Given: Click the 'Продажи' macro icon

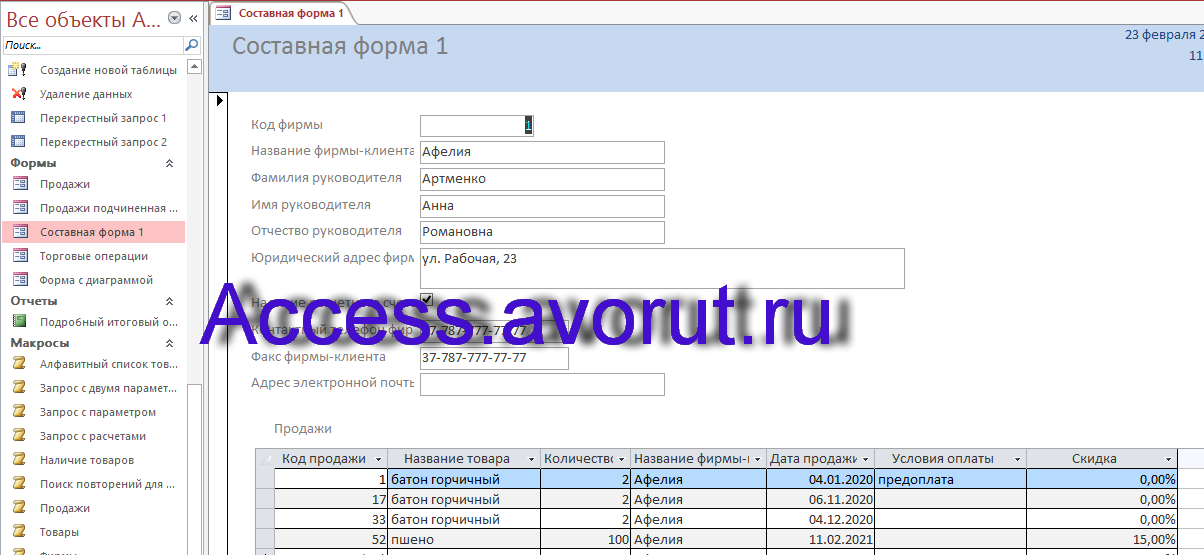Looking at the screenshot, I should (19, 508).
